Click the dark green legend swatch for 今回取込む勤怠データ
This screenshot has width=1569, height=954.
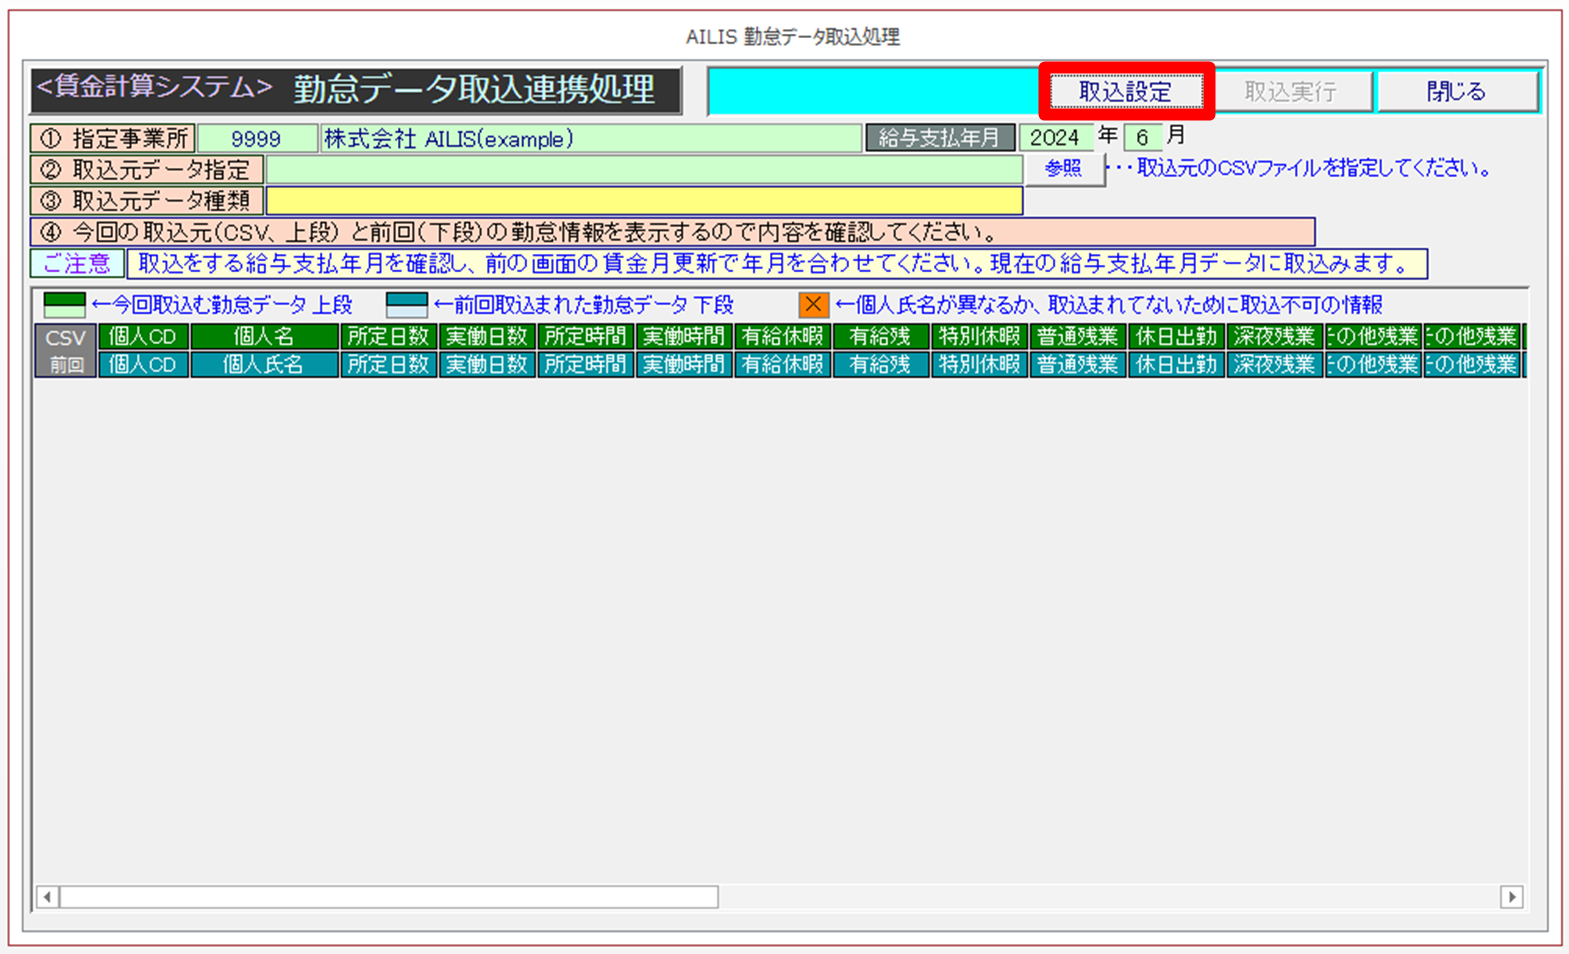click(64, 305)
